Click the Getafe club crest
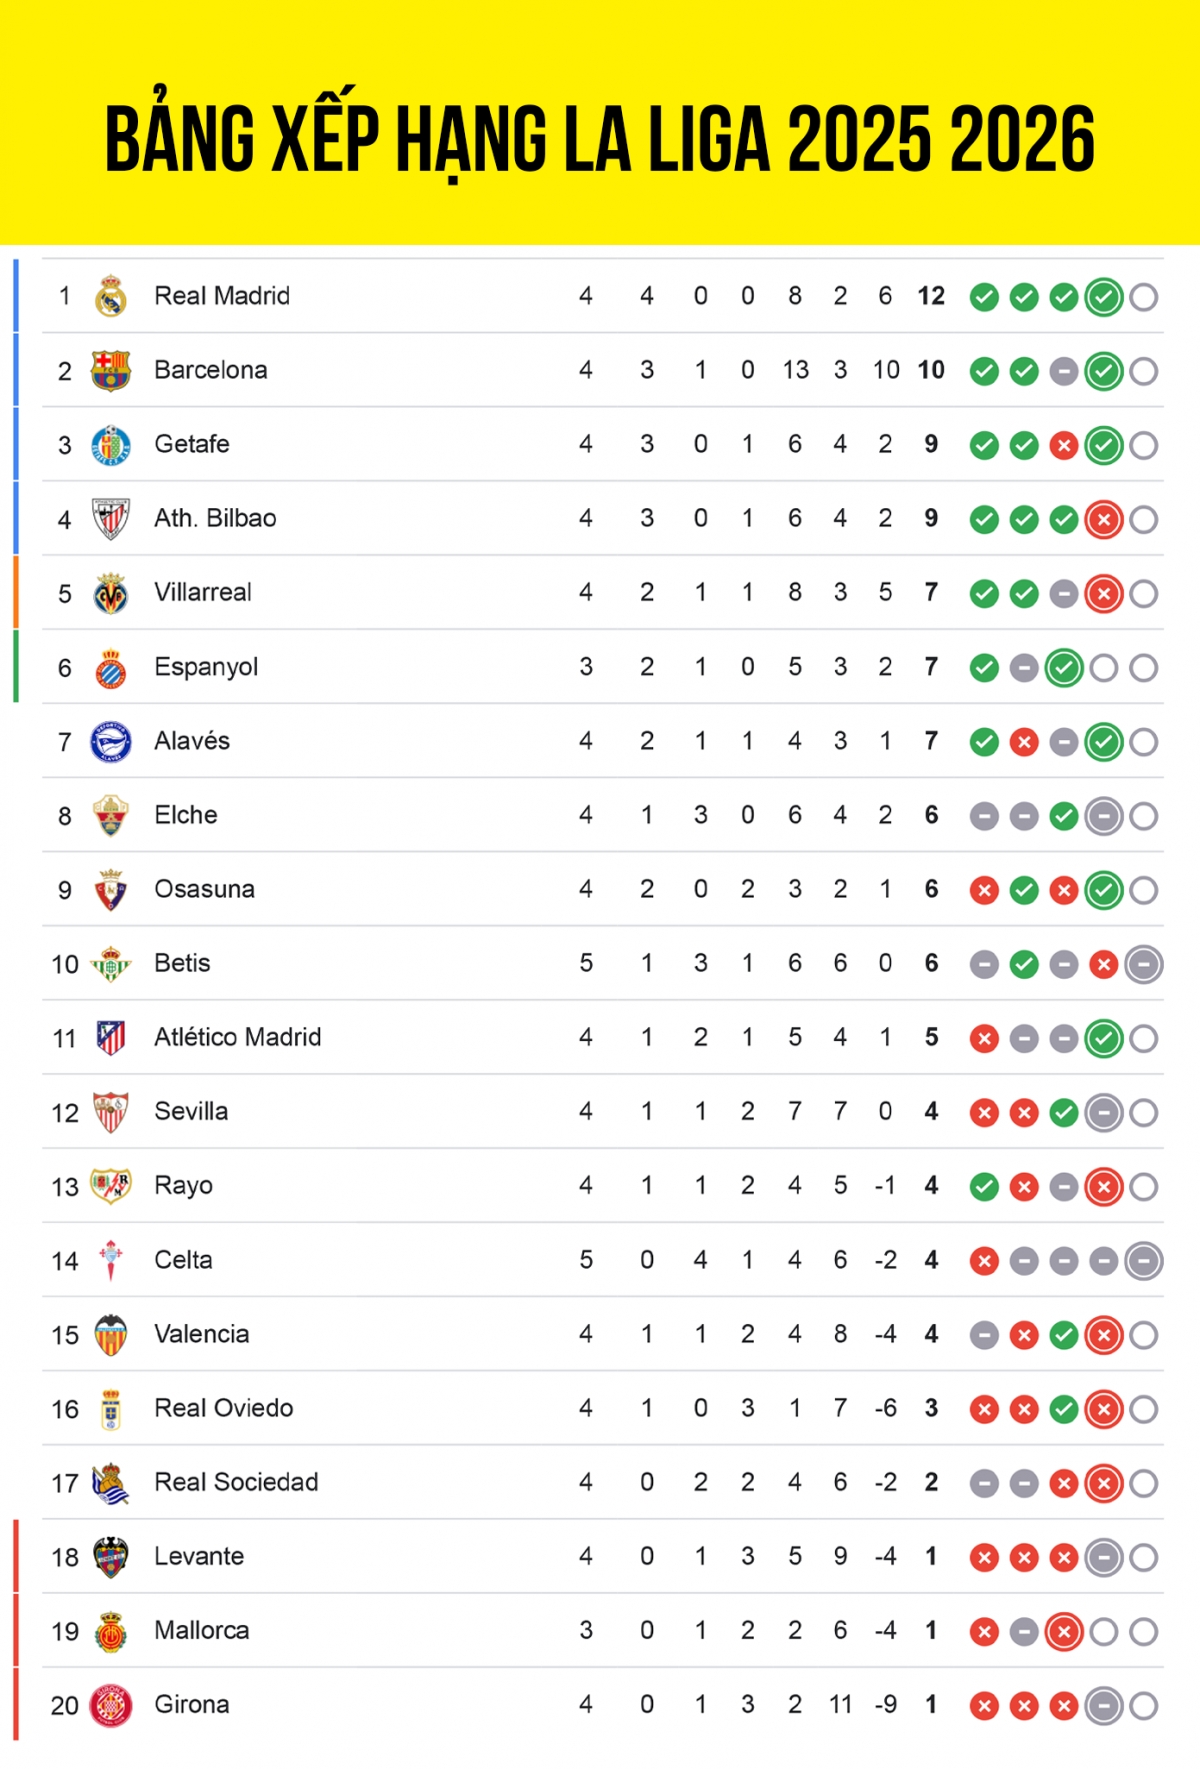Viewport: 1200px width, 1769px height. (111, 445)
